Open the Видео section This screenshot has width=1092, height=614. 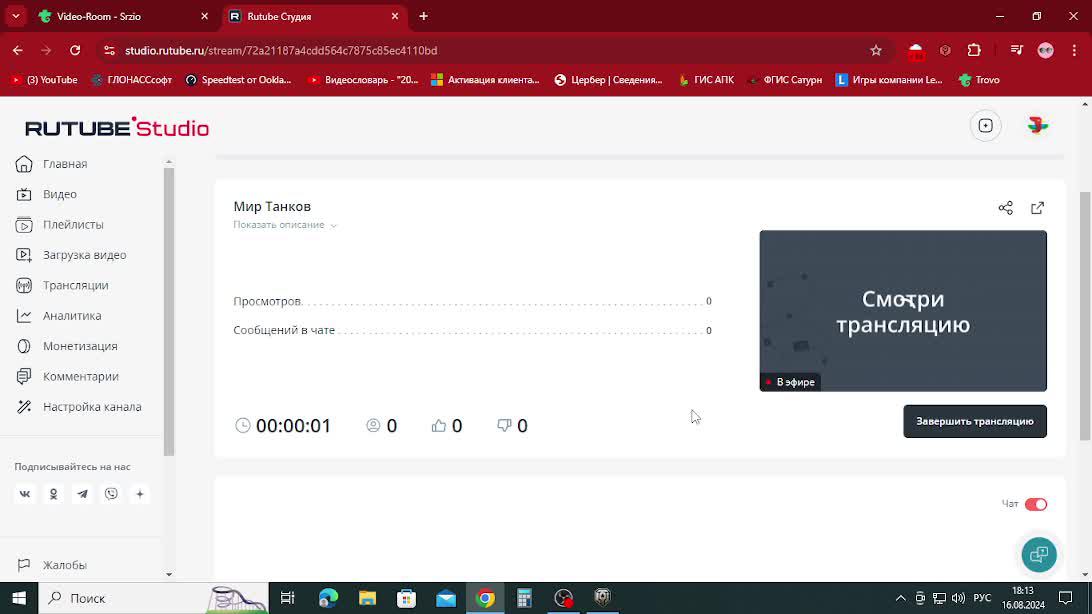tap(46, 194)
